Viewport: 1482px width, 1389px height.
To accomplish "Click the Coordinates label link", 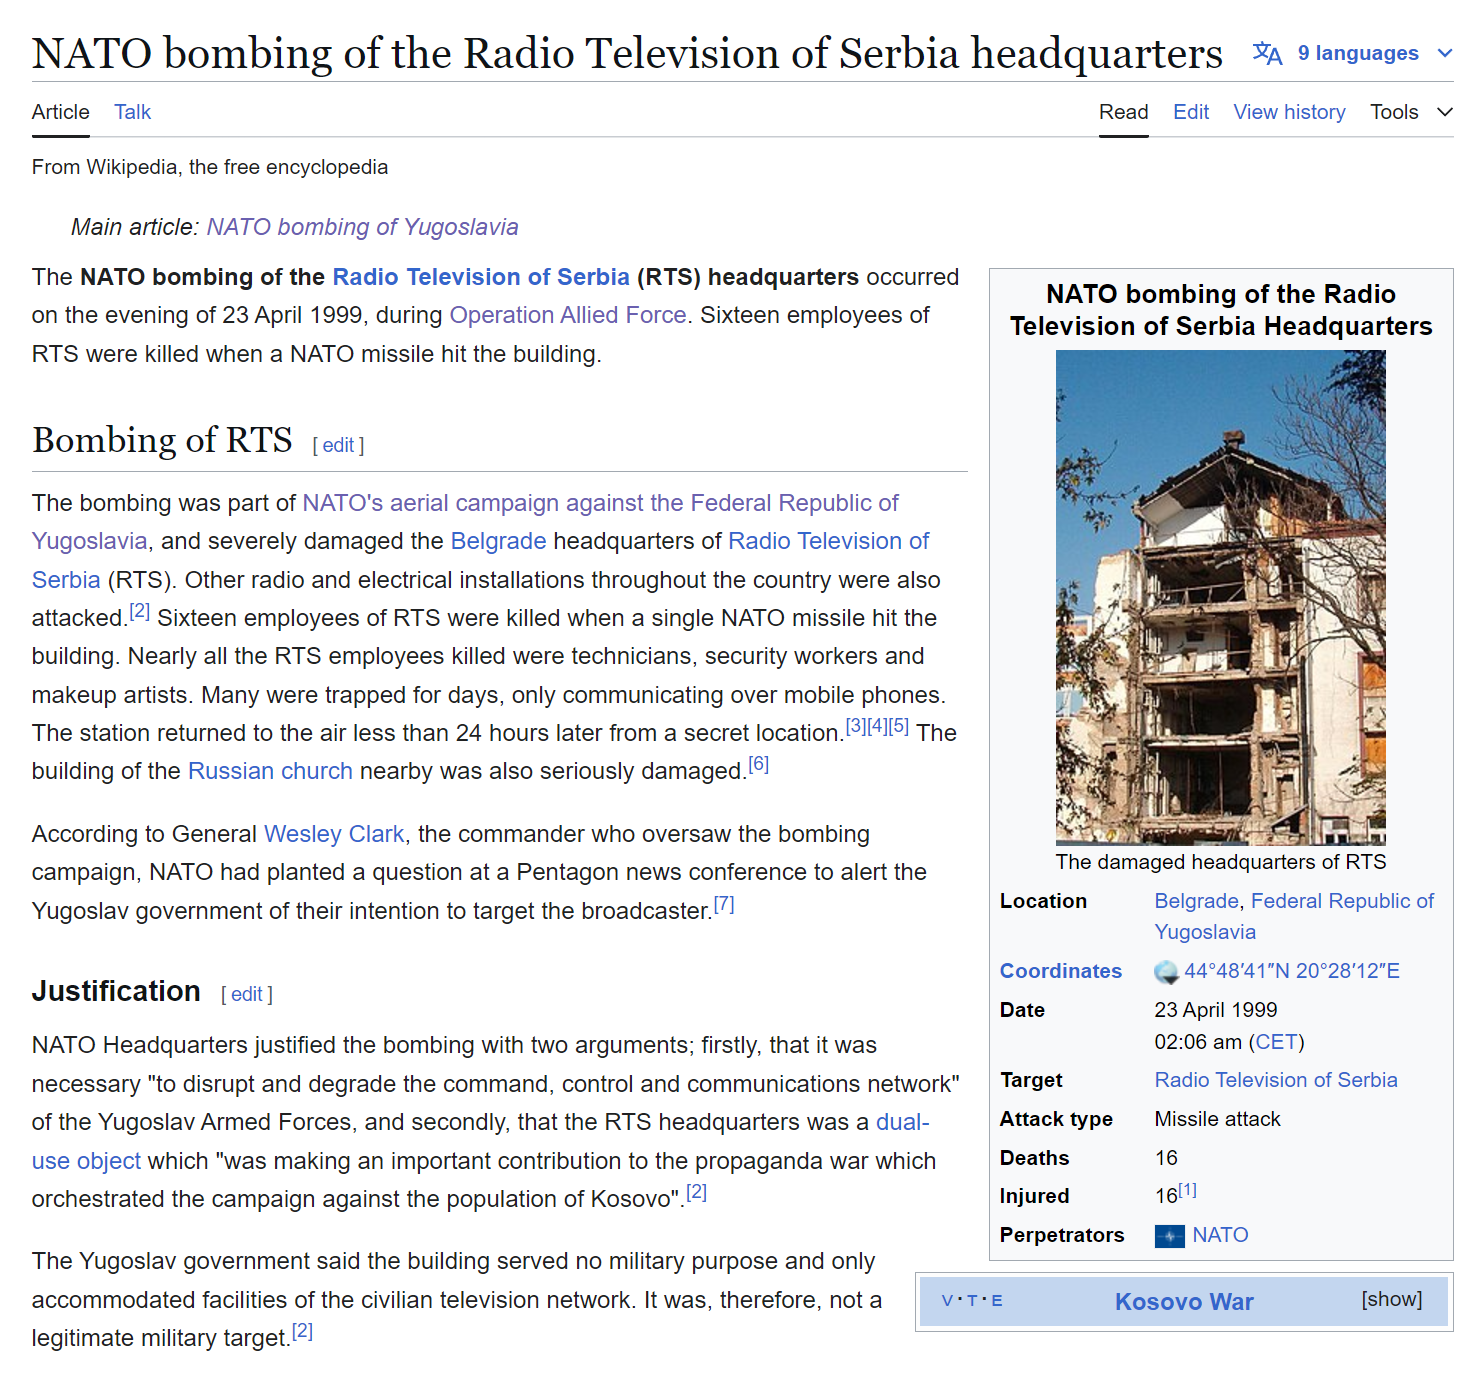I will pos(1061,971).
